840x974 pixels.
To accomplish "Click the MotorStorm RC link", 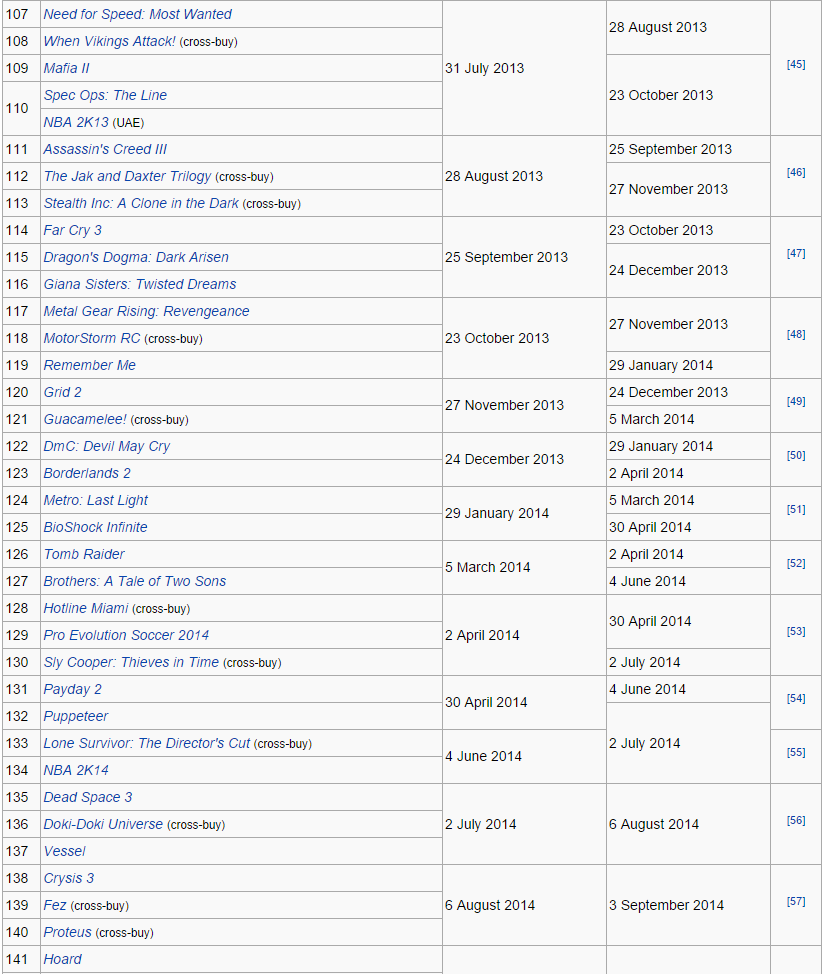I will (92, 339).
